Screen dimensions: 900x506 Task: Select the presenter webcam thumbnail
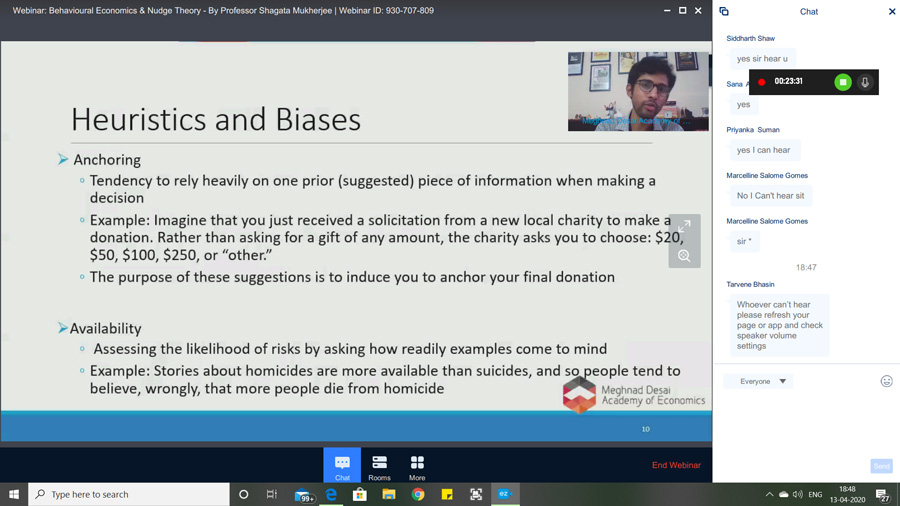pos(638,91)
